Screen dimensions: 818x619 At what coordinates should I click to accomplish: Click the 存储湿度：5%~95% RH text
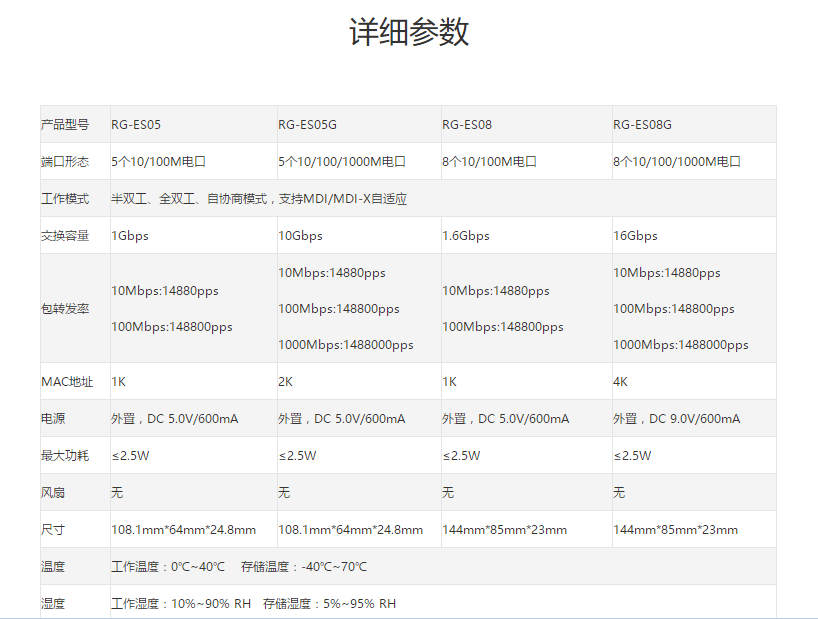click(330, 604)
